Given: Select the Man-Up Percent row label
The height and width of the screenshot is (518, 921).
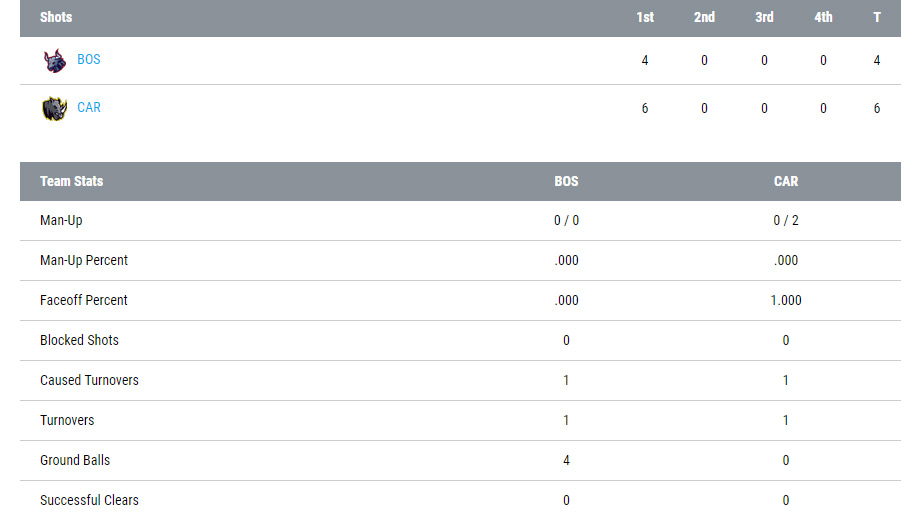Looking at the screenshot, I should click(84, 260).
